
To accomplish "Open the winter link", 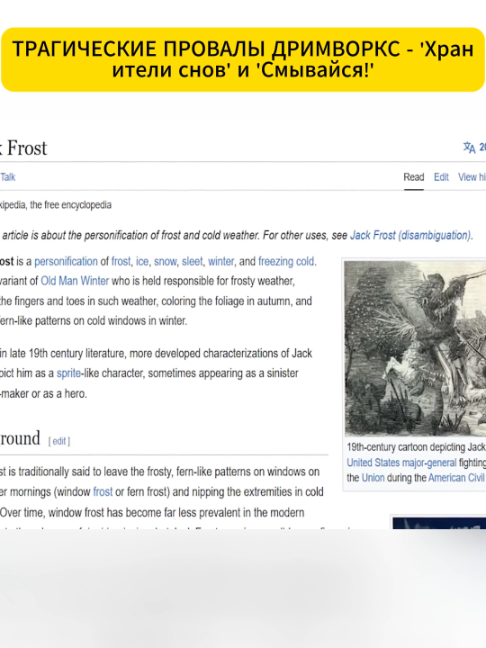I will (221, 262).
